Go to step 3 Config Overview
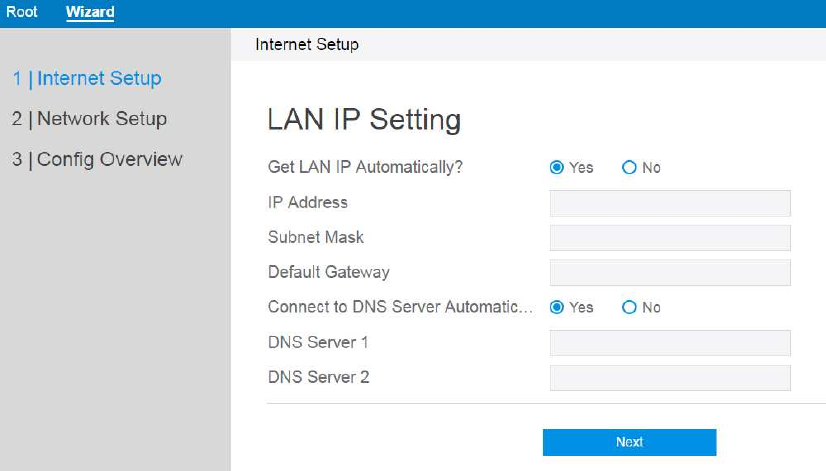The width and height of the screenshot is (826, 471). (x=97, y=159)
